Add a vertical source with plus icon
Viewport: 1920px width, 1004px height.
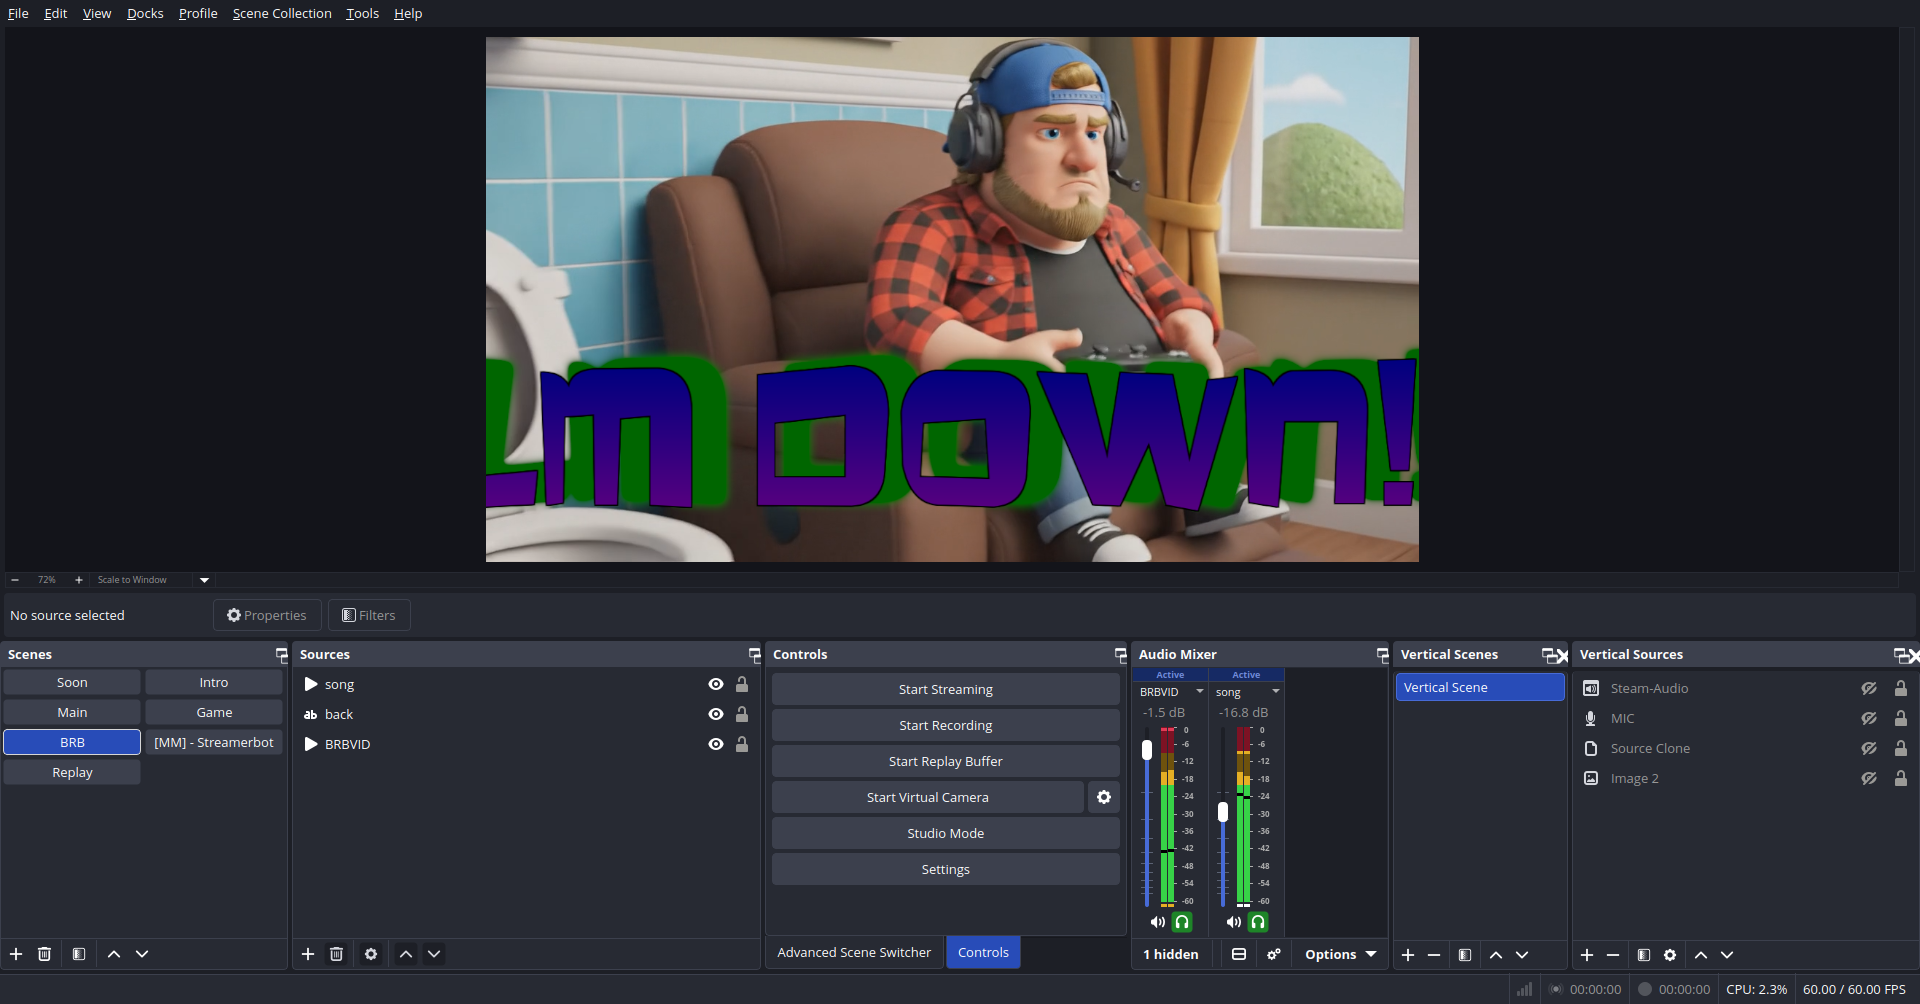pos(1587,955)
